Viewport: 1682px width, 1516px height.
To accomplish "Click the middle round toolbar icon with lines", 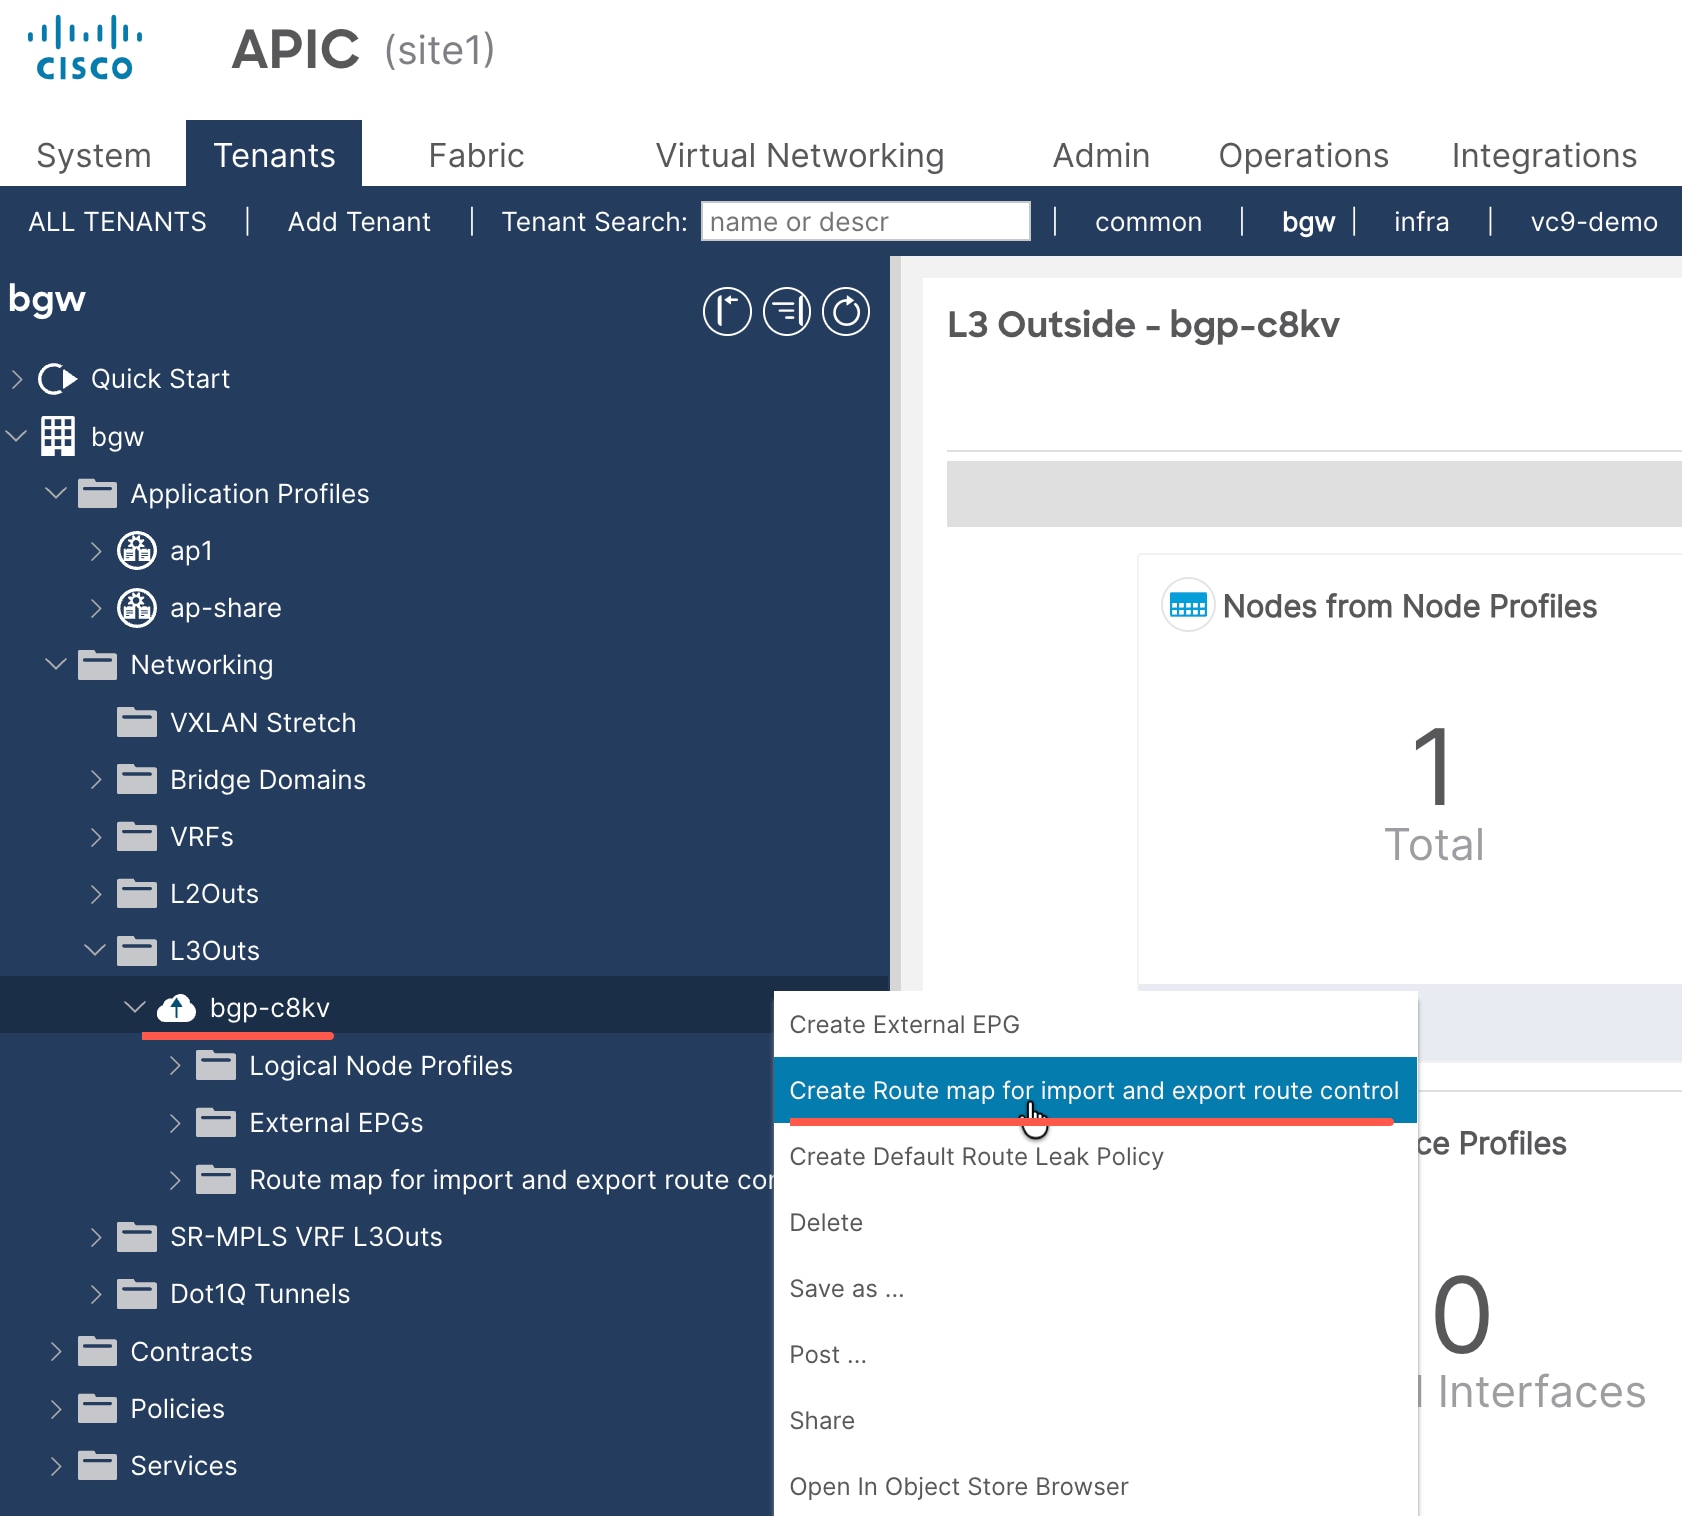I will click(x=787, y=311).
